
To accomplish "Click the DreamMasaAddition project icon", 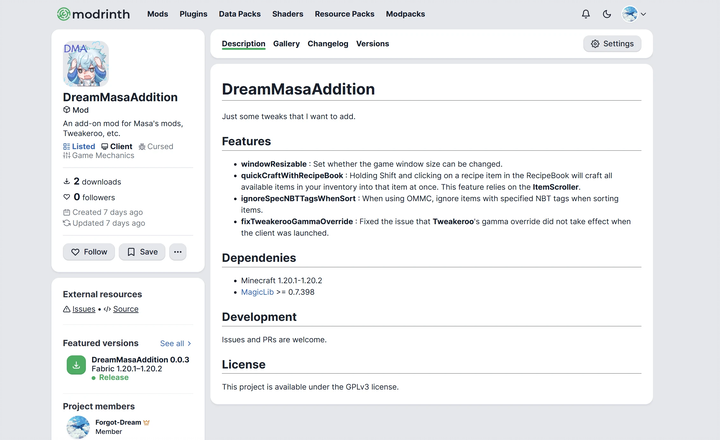I will point(86,63).
